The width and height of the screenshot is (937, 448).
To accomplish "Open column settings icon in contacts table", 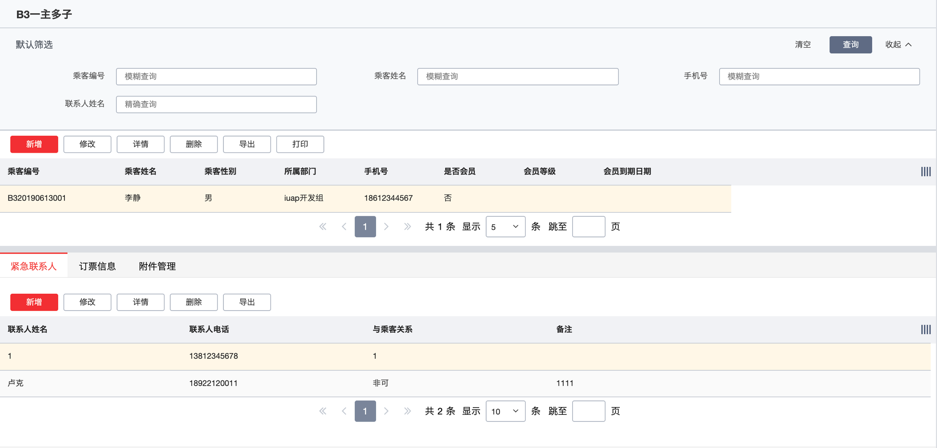I will pos(926,329).
